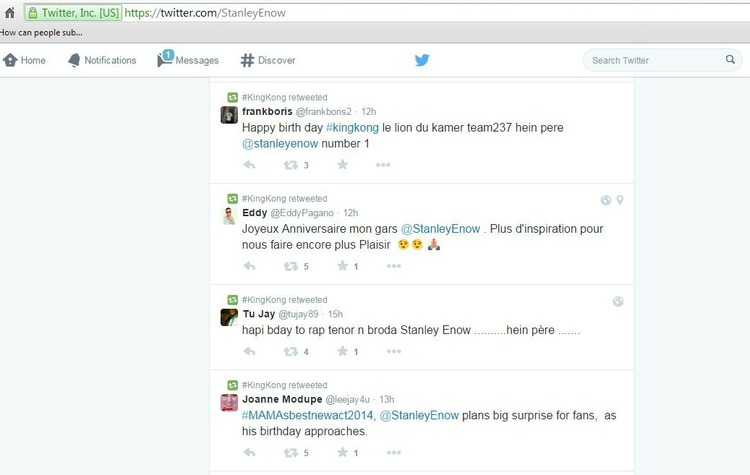
Task: Open @StanleyEnow mention in Joanne's tweet
Action: point(419,415)
